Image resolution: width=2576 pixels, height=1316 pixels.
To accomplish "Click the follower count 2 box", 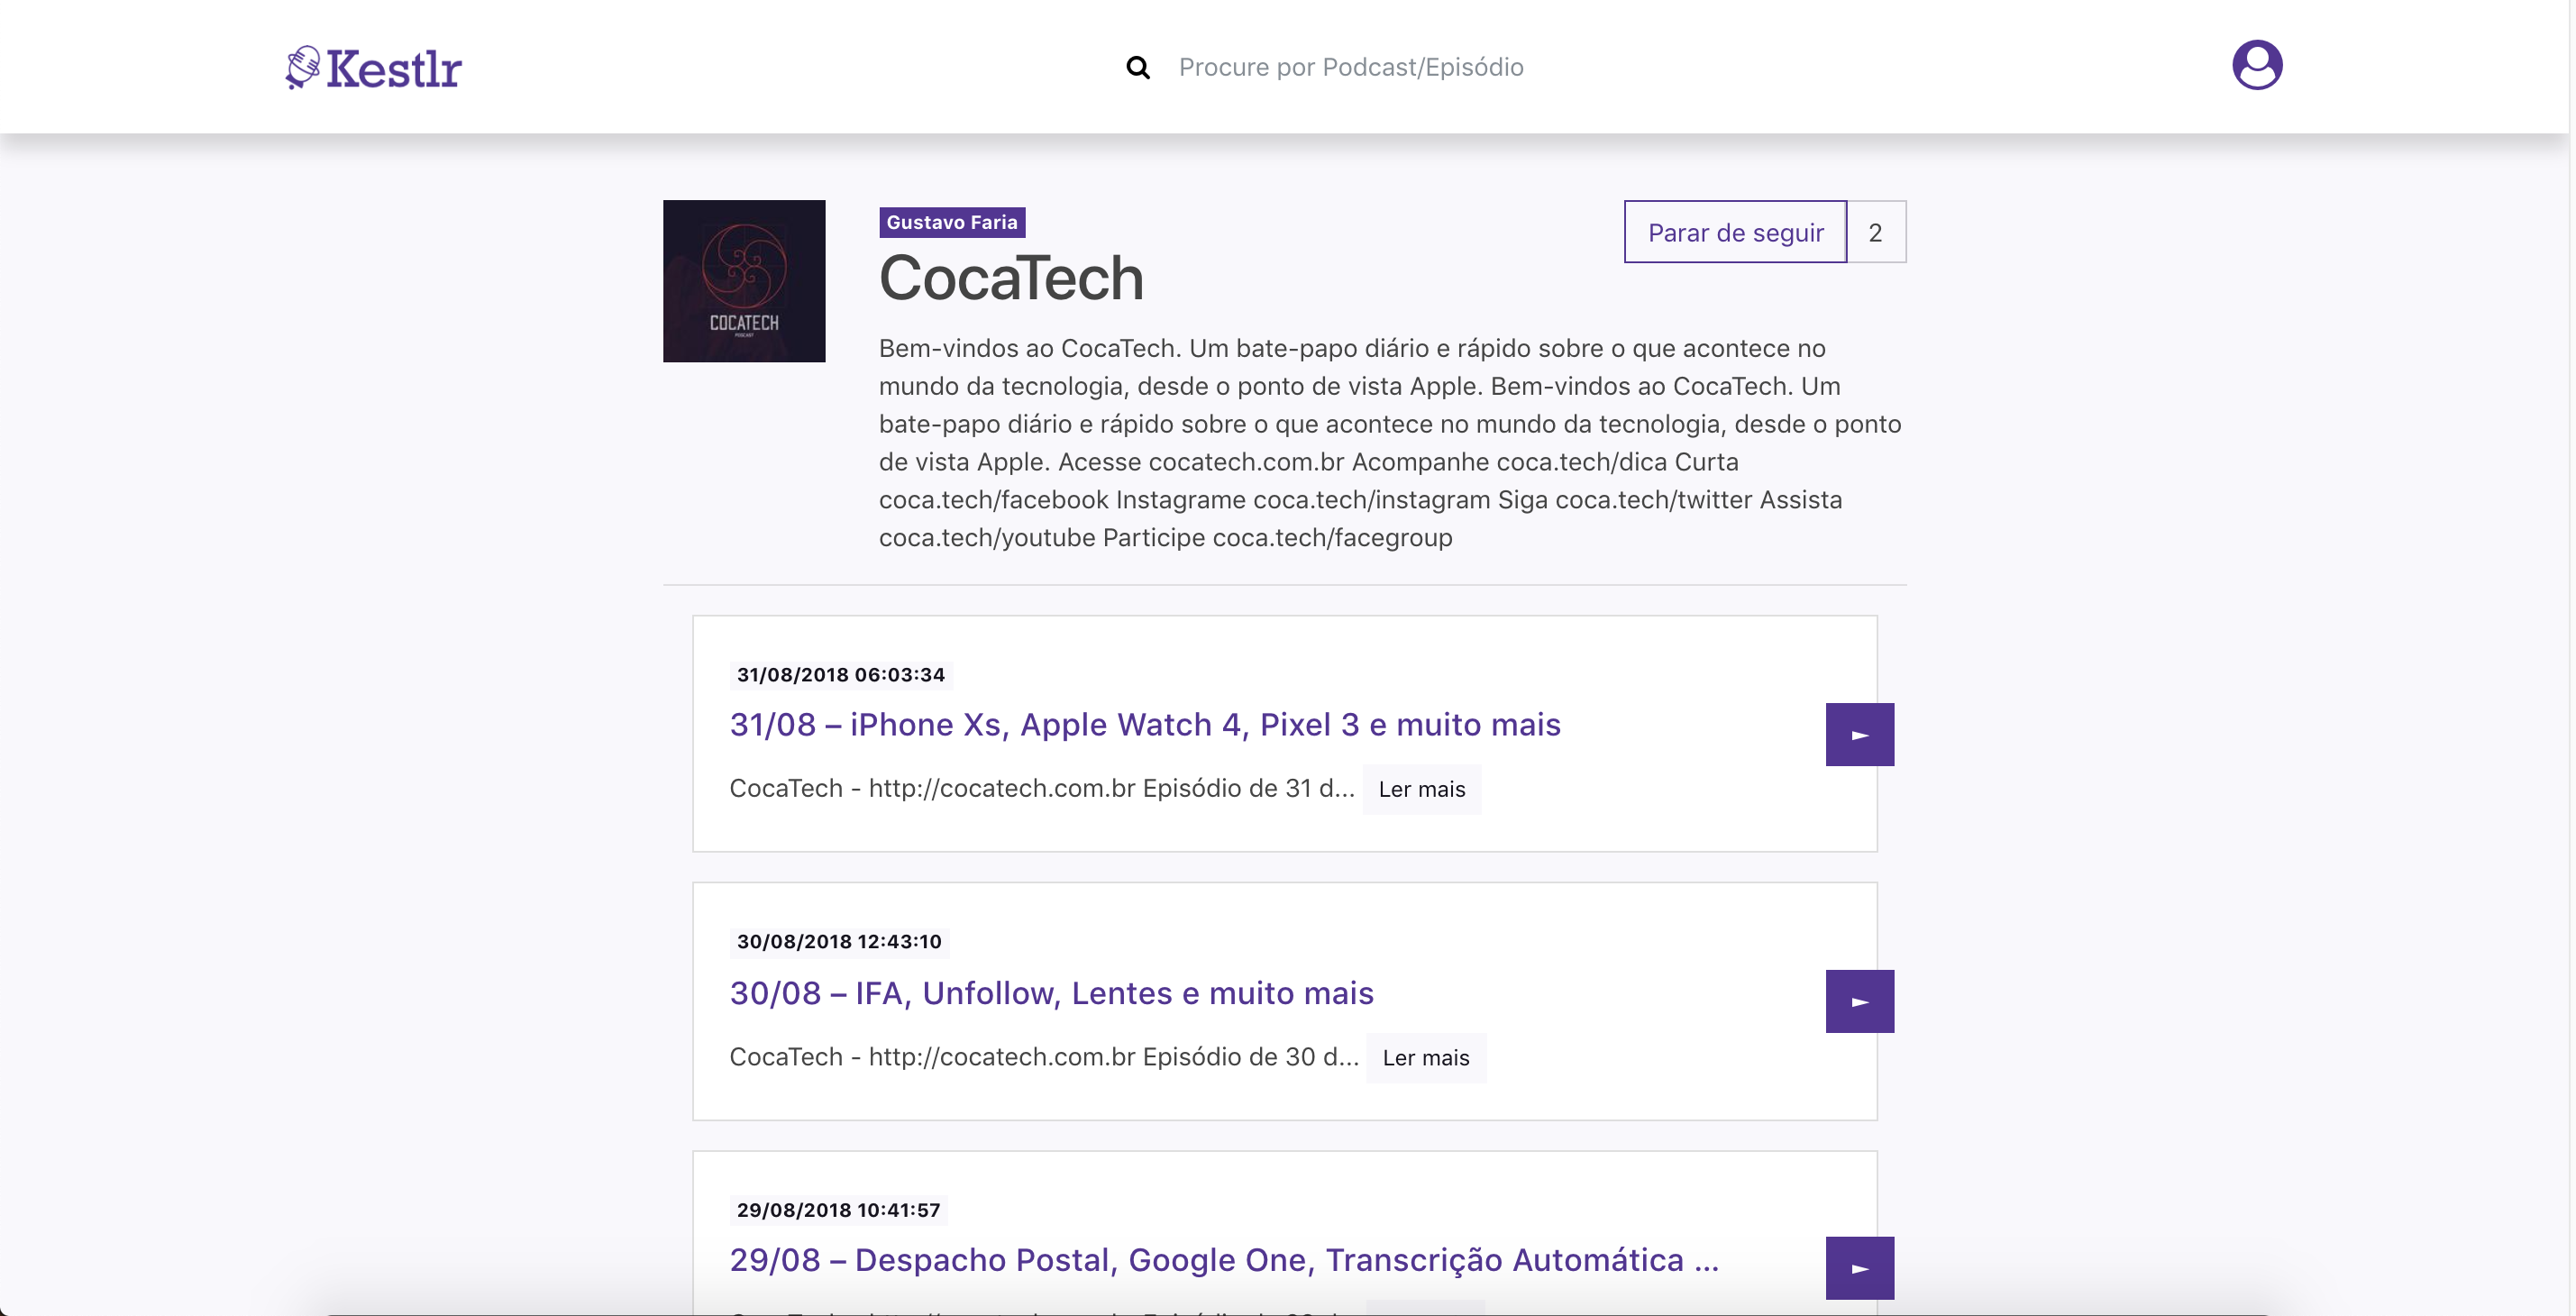I will pos(1876,232).
